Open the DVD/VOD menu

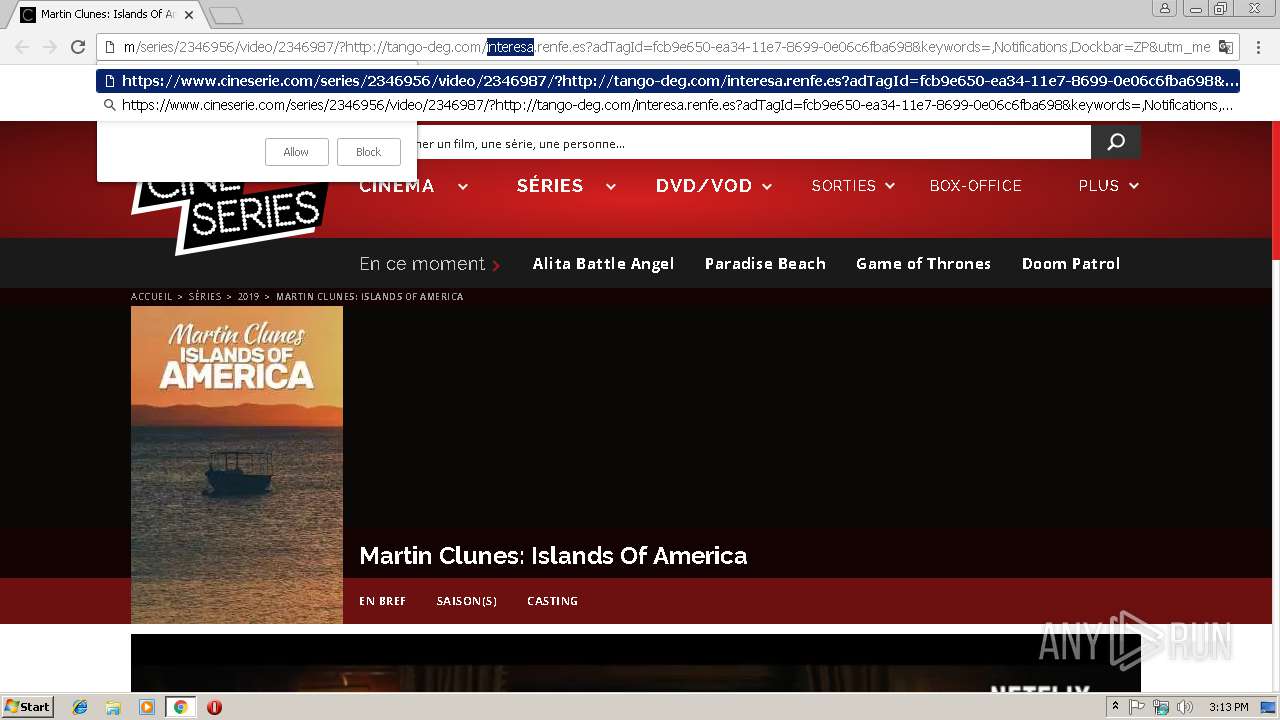[704, 186]
